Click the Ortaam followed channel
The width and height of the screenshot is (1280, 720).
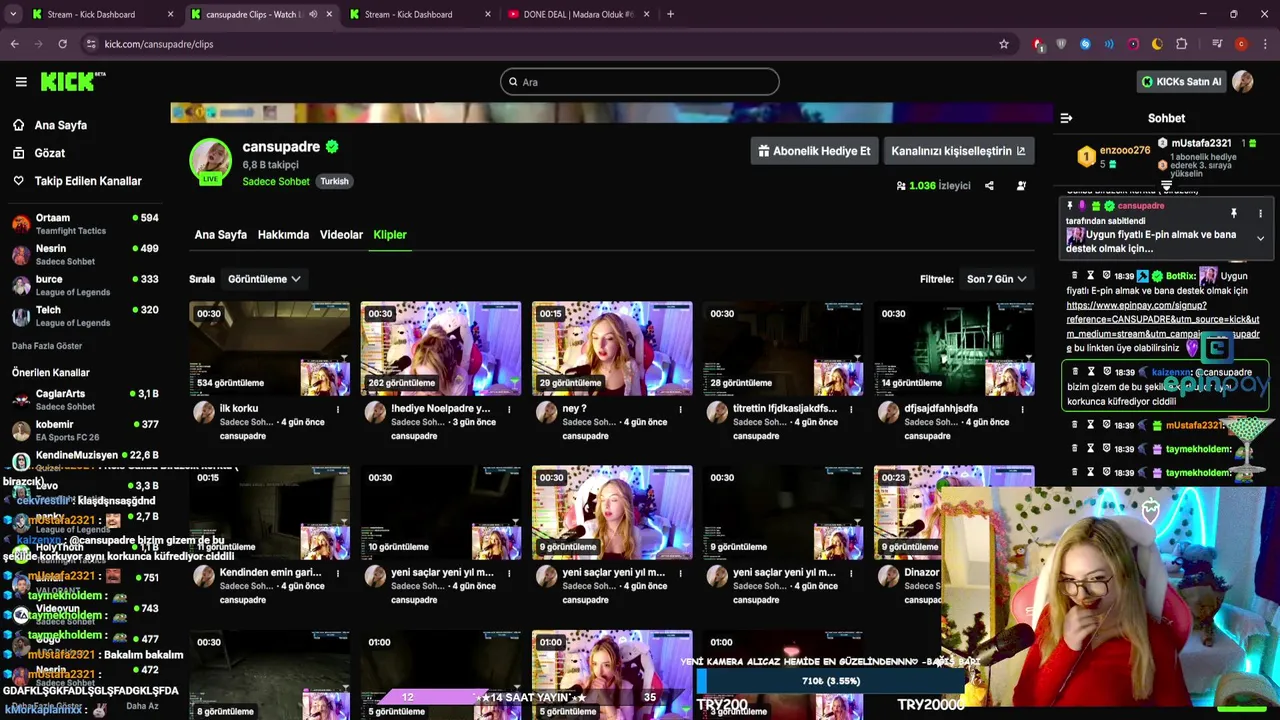pyautogui.click(x=85, y=224)
